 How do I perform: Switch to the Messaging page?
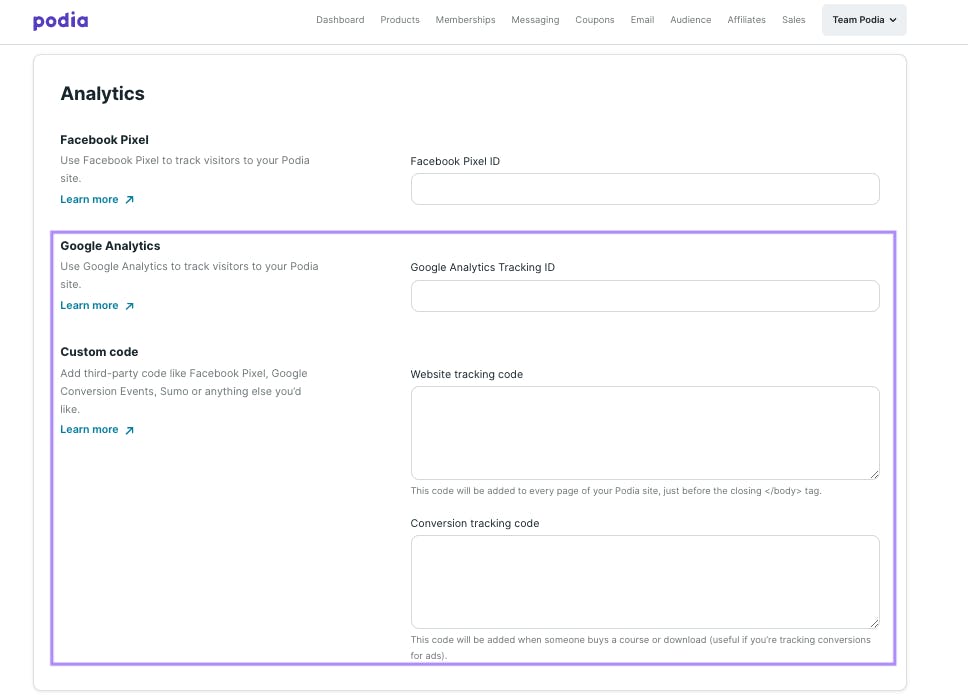pyautogui.click(x=535, y=20)
